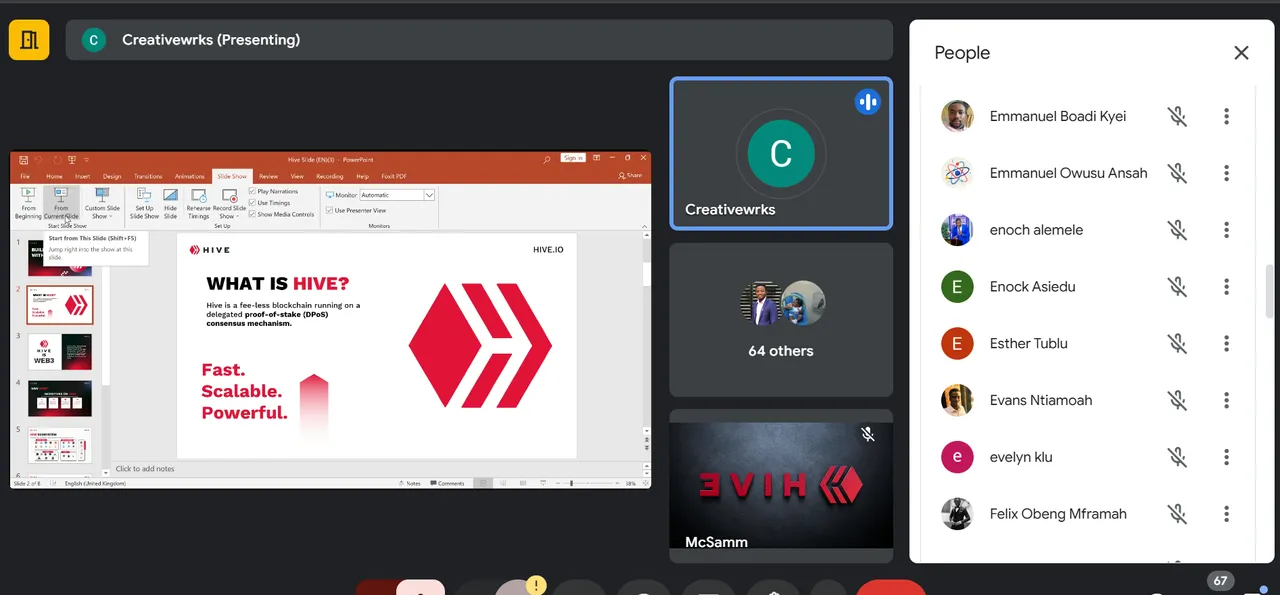Select slide 4 thumbnail in PowerPoint

60,398
